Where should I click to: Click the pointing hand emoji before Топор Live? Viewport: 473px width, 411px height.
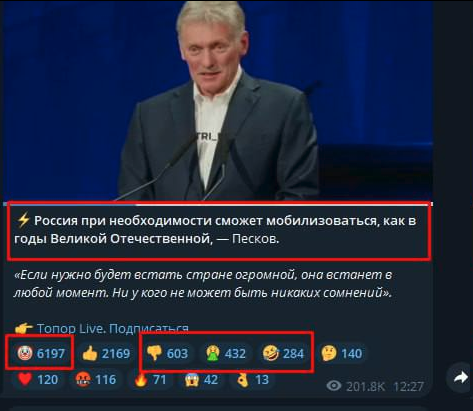point(24,329)
